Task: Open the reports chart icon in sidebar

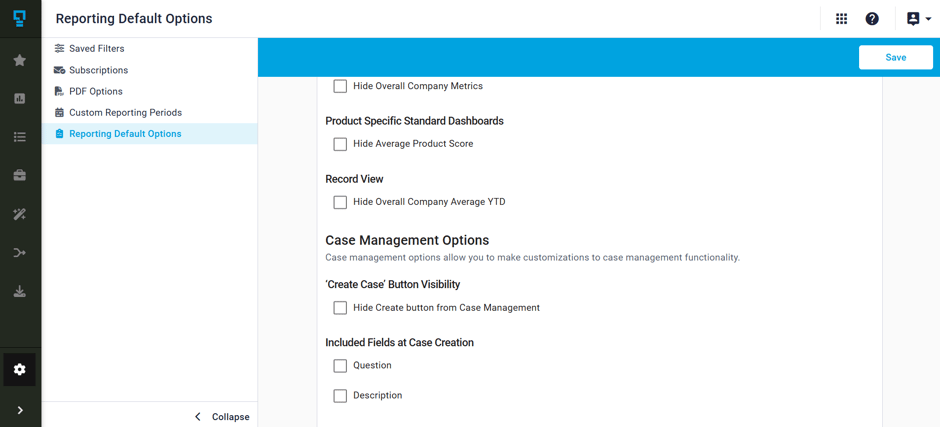Action: coord(20,98)
